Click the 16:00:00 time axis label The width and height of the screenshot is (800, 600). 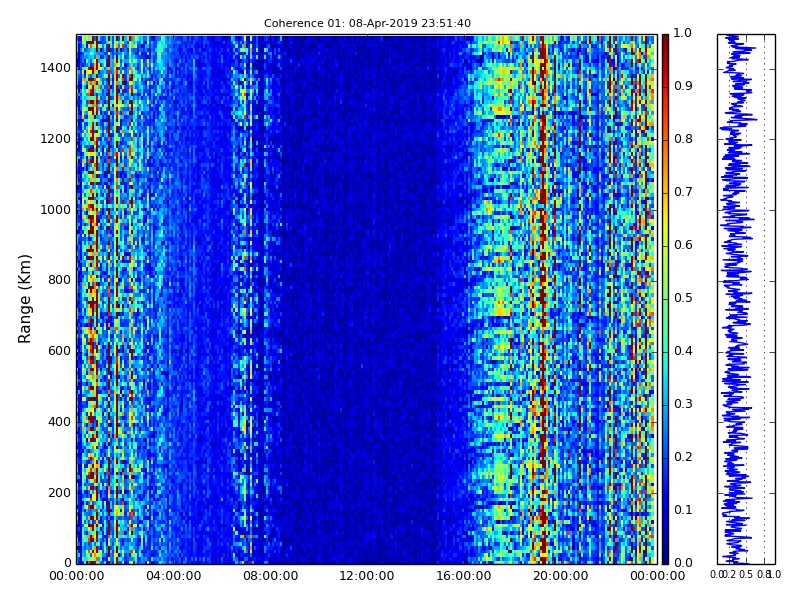(464, 576)
